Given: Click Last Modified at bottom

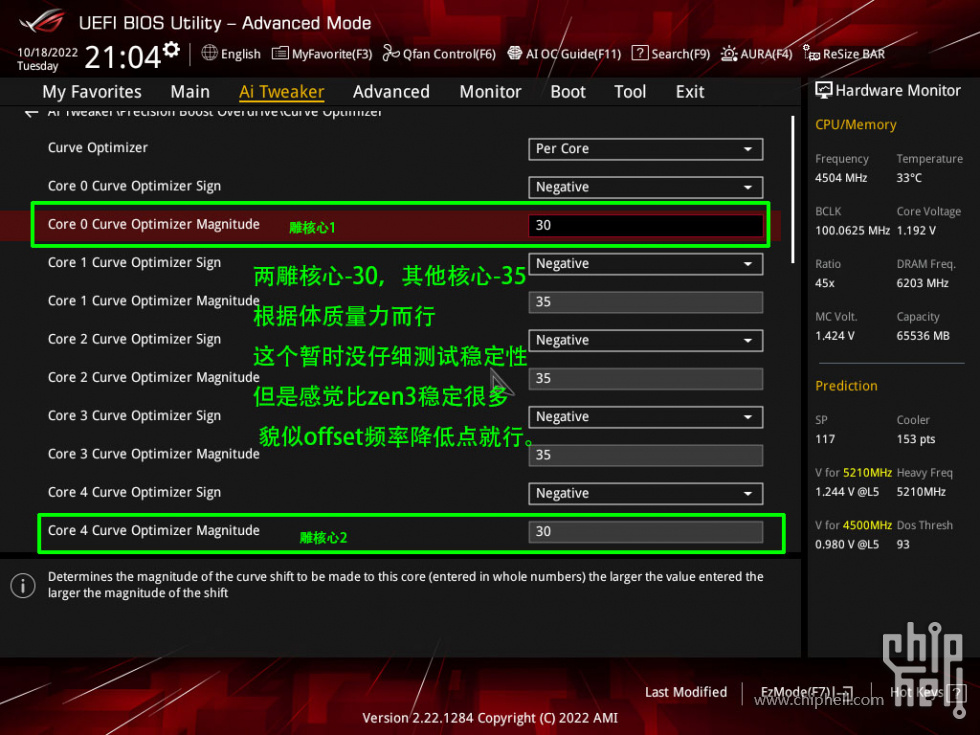Looking at the screenshot, I should pyautogui.click(x=686, y=692).
